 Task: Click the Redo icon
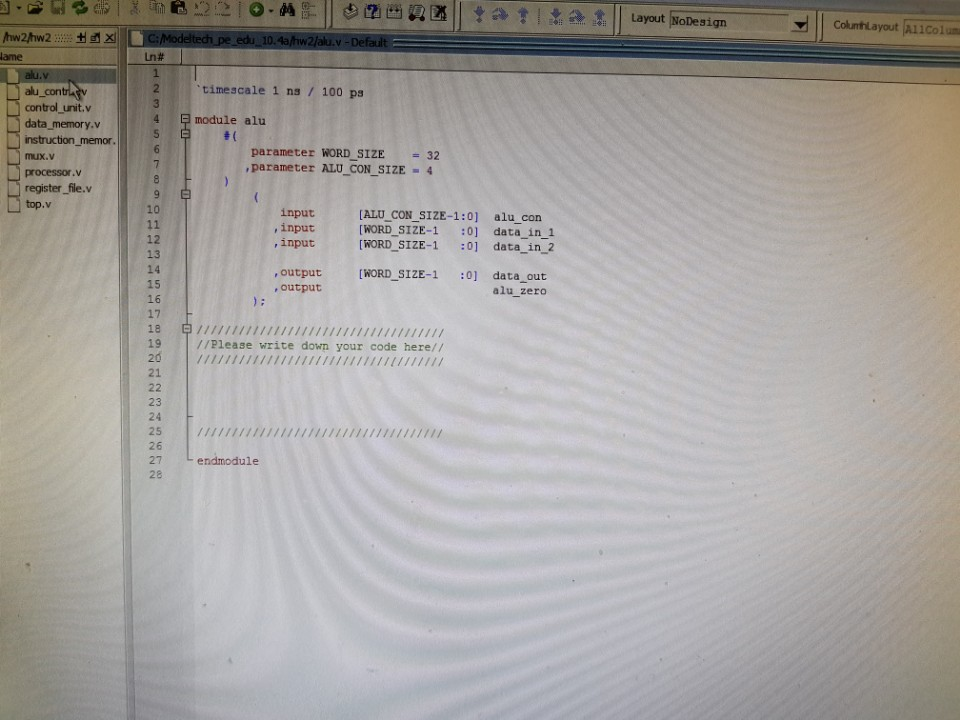click(x=223, y=9)
